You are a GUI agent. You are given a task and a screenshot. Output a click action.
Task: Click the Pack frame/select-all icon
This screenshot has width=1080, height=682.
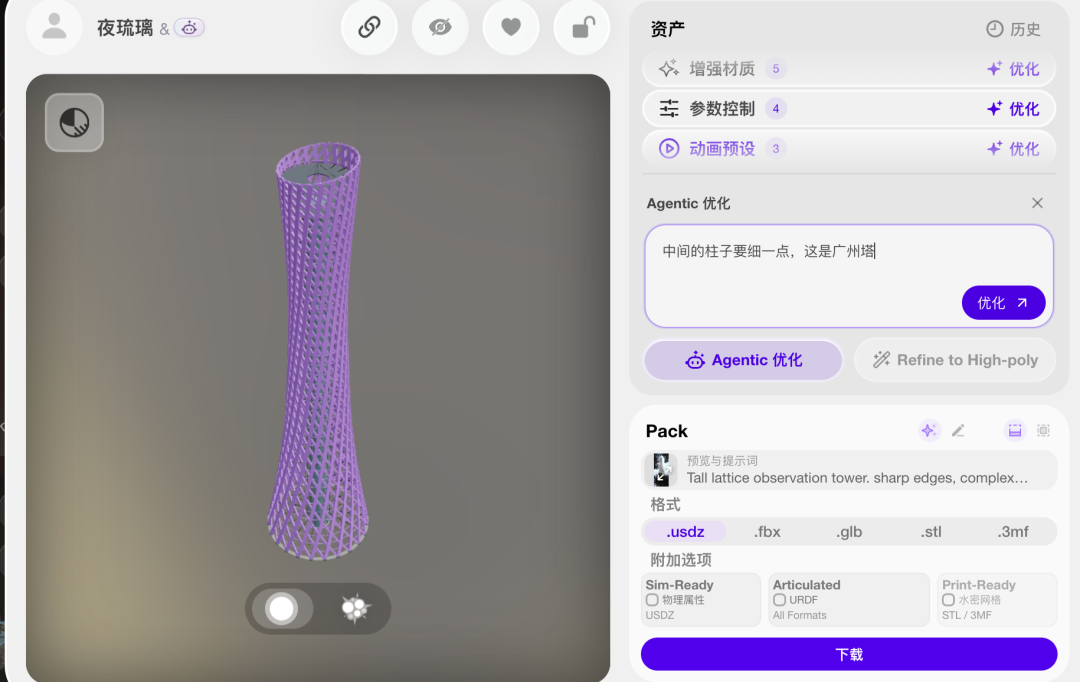point(1043,431)
